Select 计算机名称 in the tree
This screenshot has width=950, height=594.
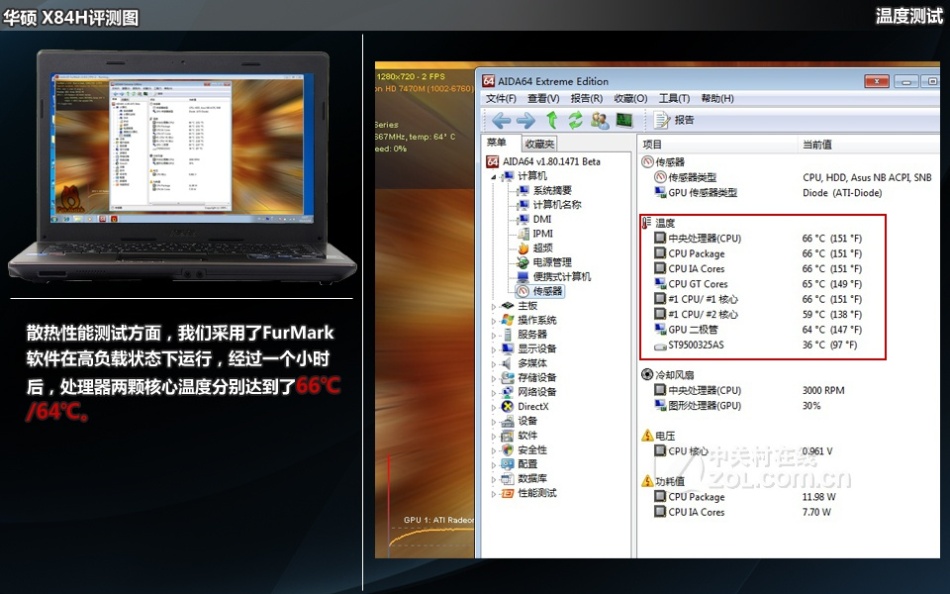[x=548, y=205]
